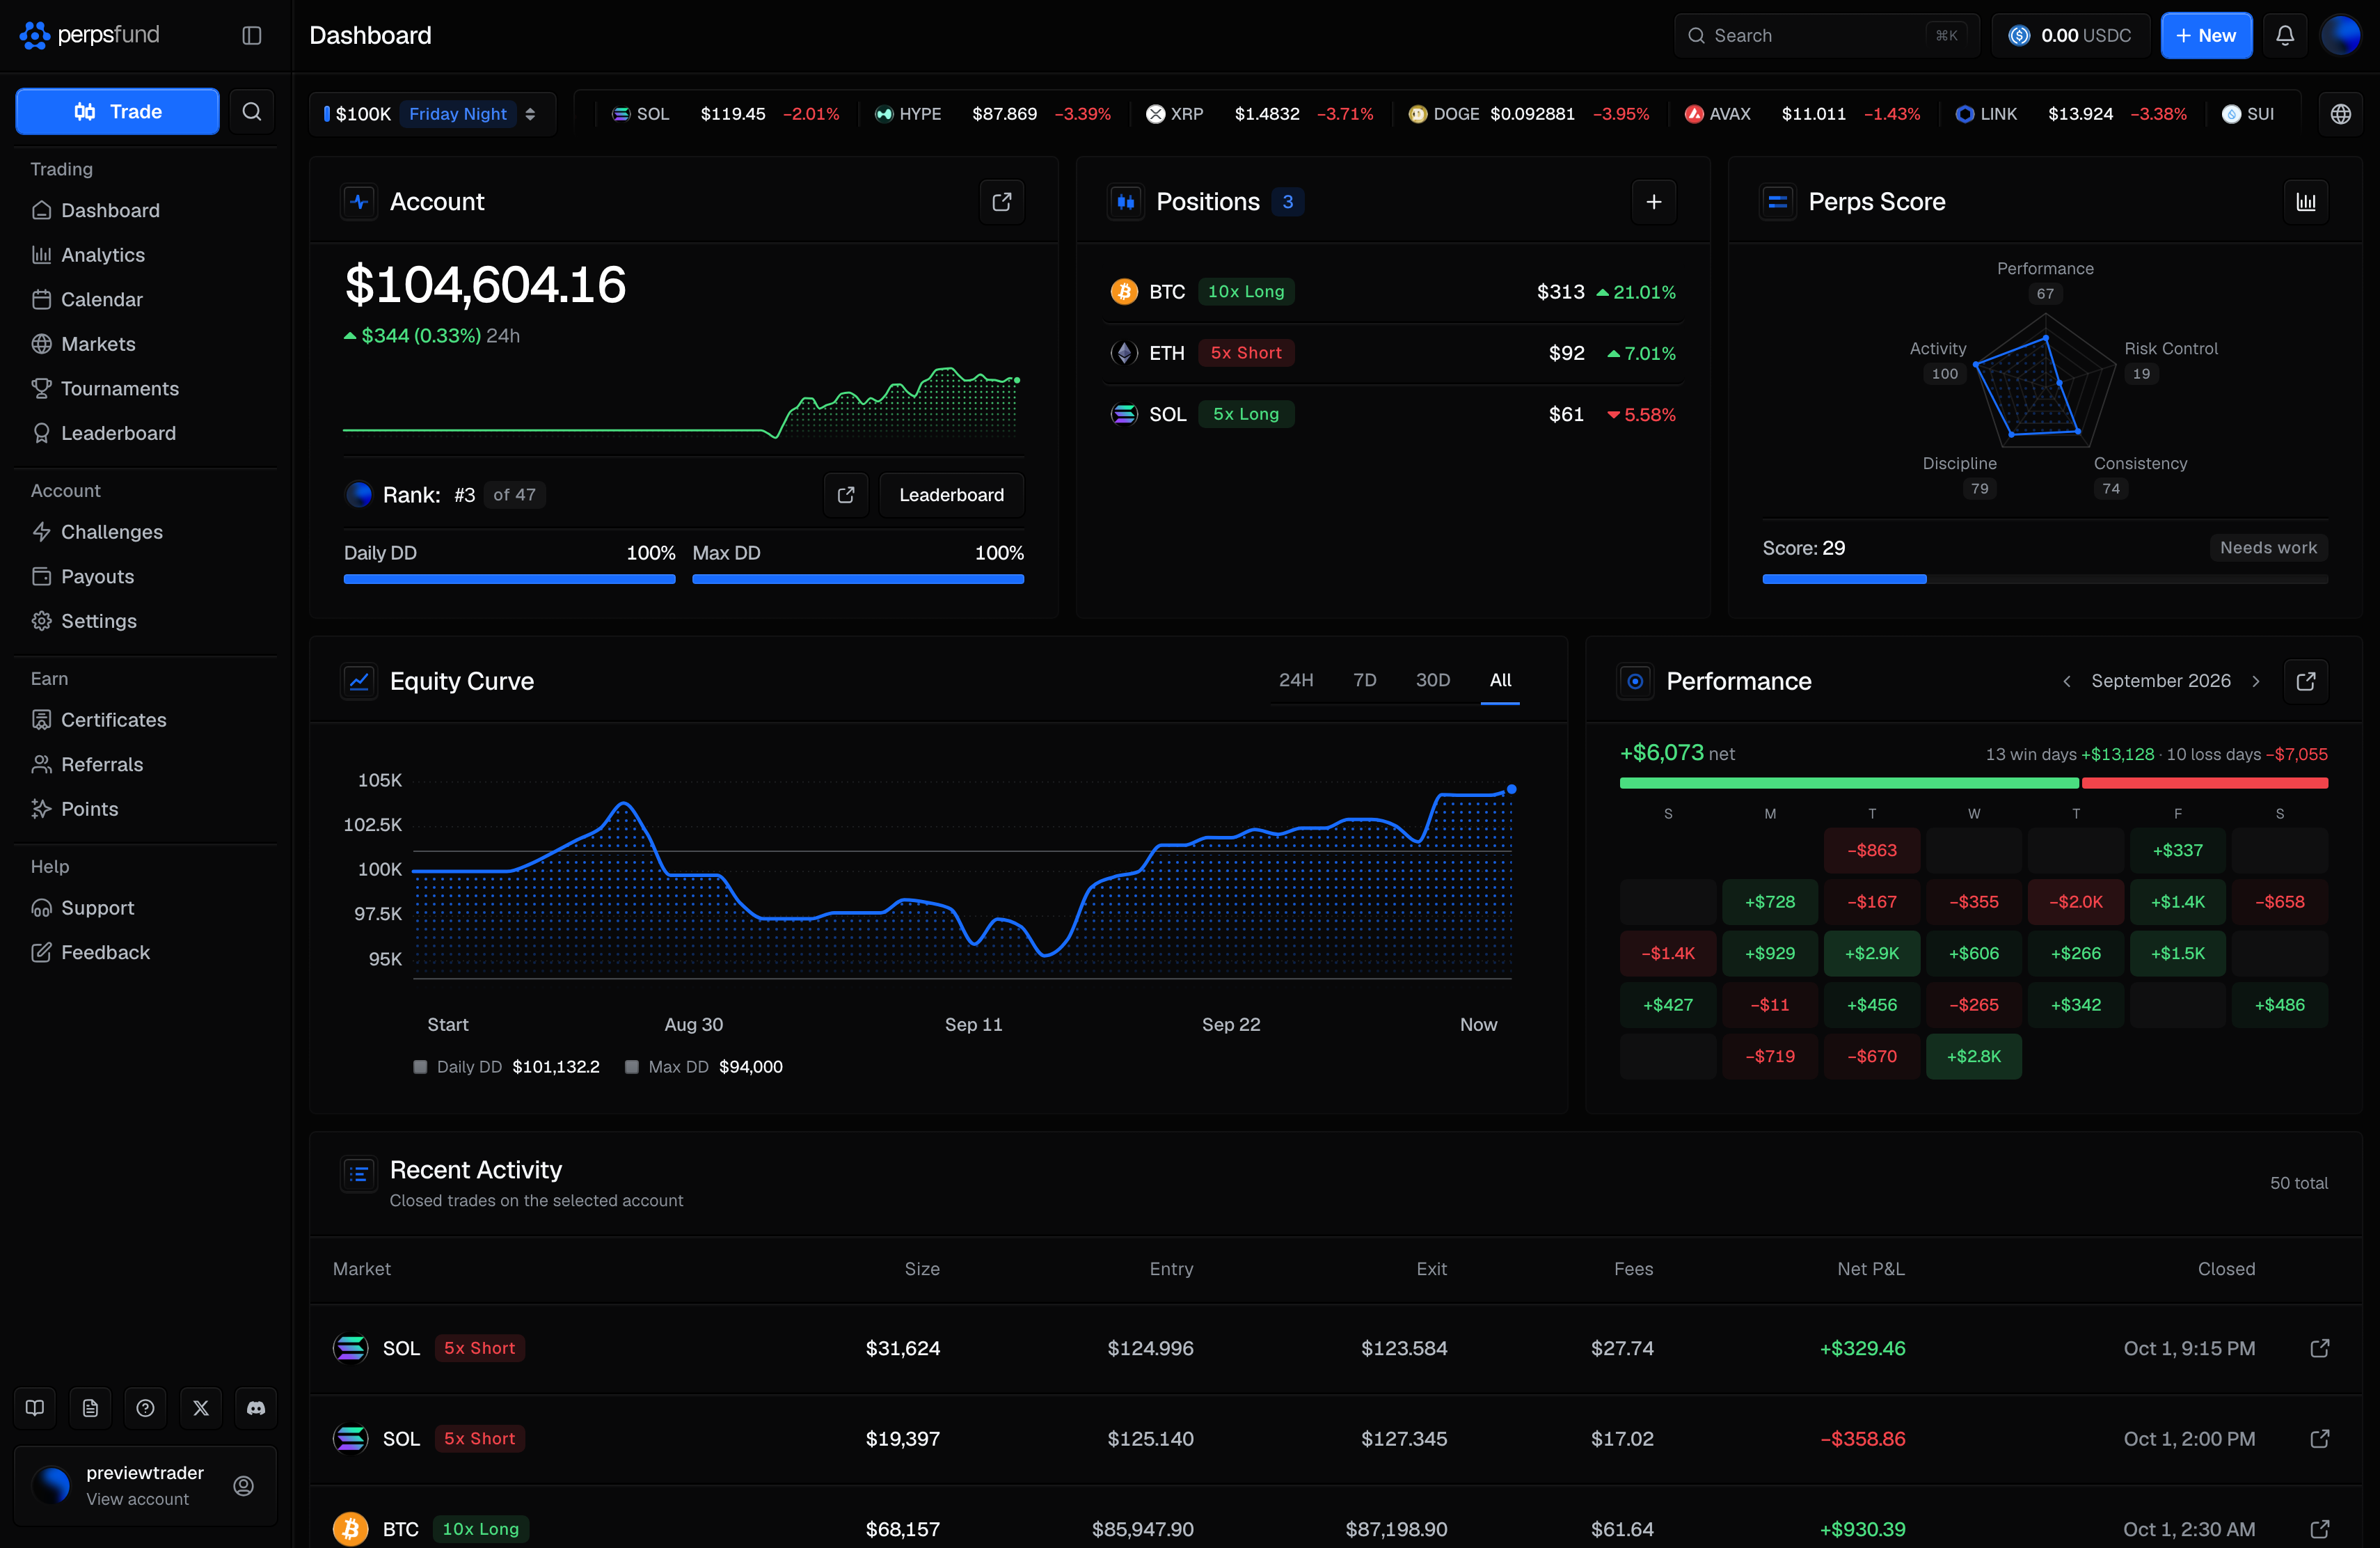The height and width of the screenshot is (1548, 2380).
Task: Open Tournaments in the sidebar
Action: 145,388
